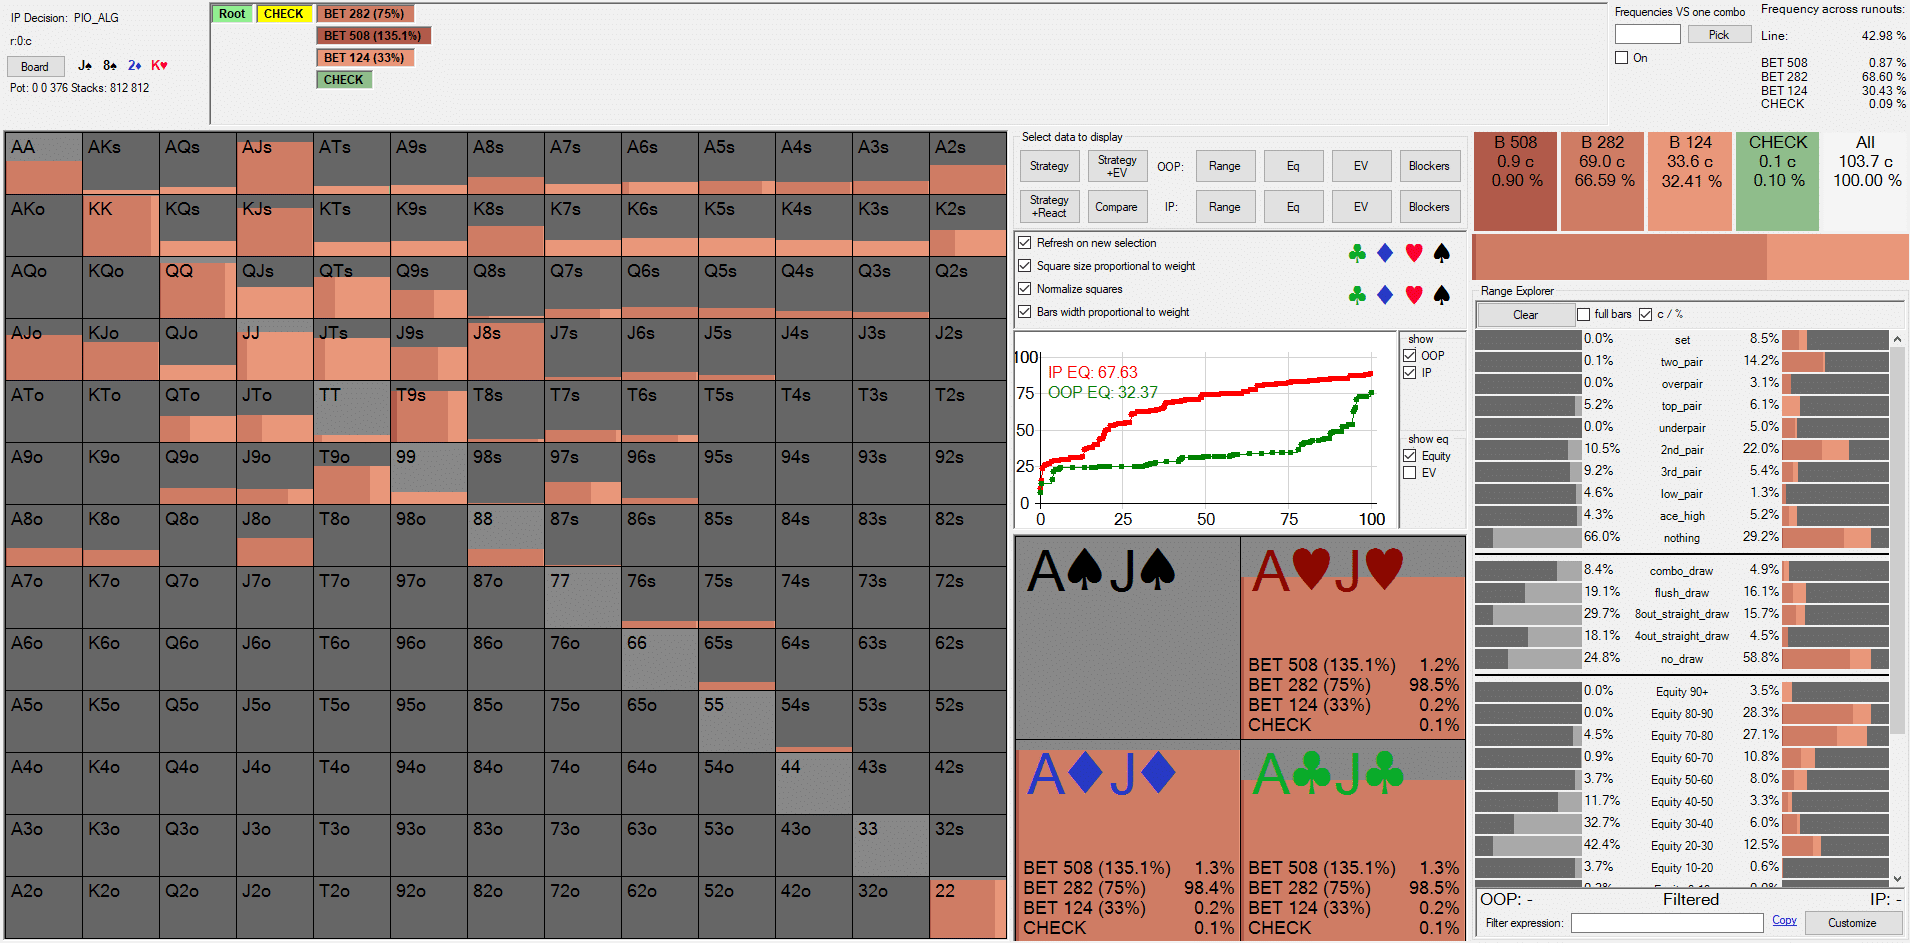This screenshot has width=1910, height=943.
Task: Click the green club icon in lower suit row
Action: [1357, 294]
